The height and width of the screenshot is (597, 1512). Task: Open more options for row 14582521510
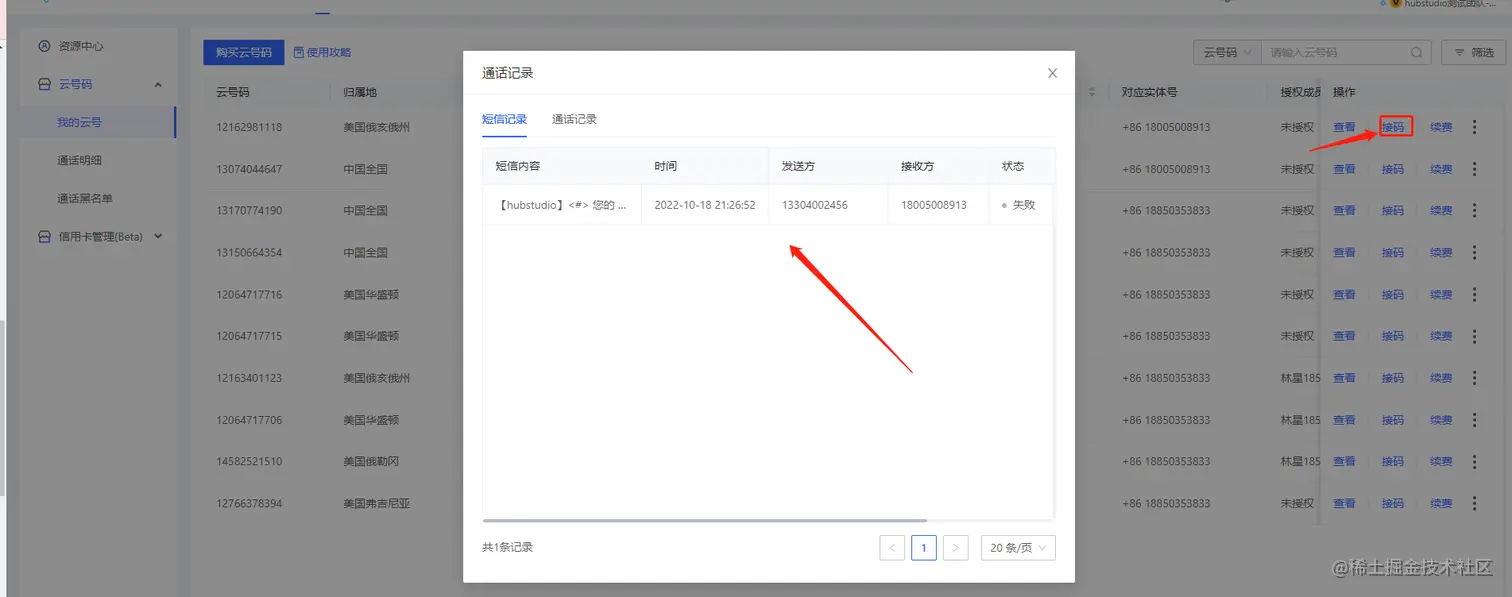click(1474, 462)
